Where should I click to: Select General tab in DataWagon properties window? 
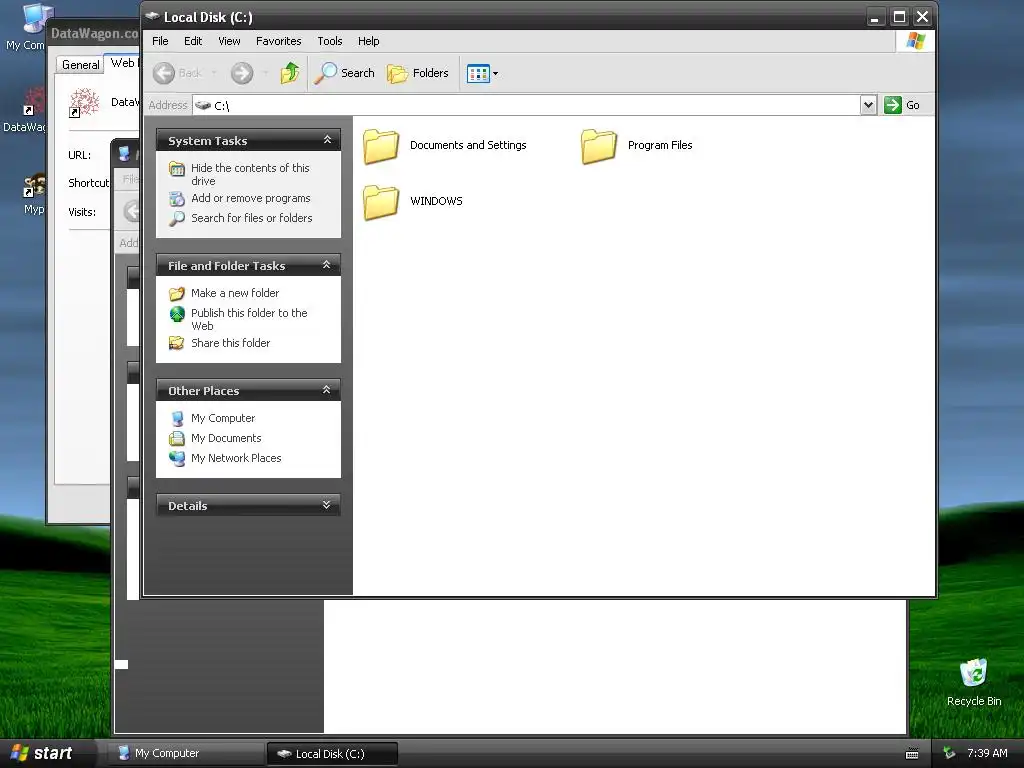pos(81,64)
